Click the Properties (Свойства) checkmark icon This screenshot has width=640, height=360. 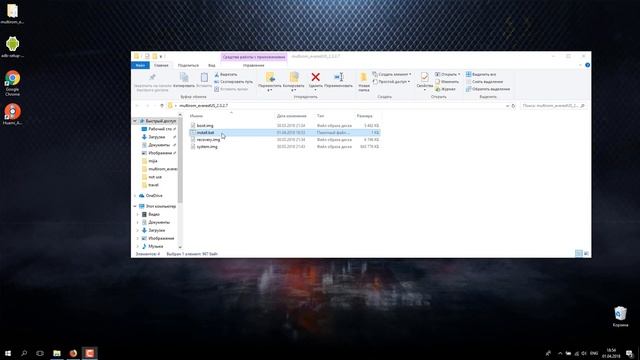pyautogui.click(x=424, y=77)
